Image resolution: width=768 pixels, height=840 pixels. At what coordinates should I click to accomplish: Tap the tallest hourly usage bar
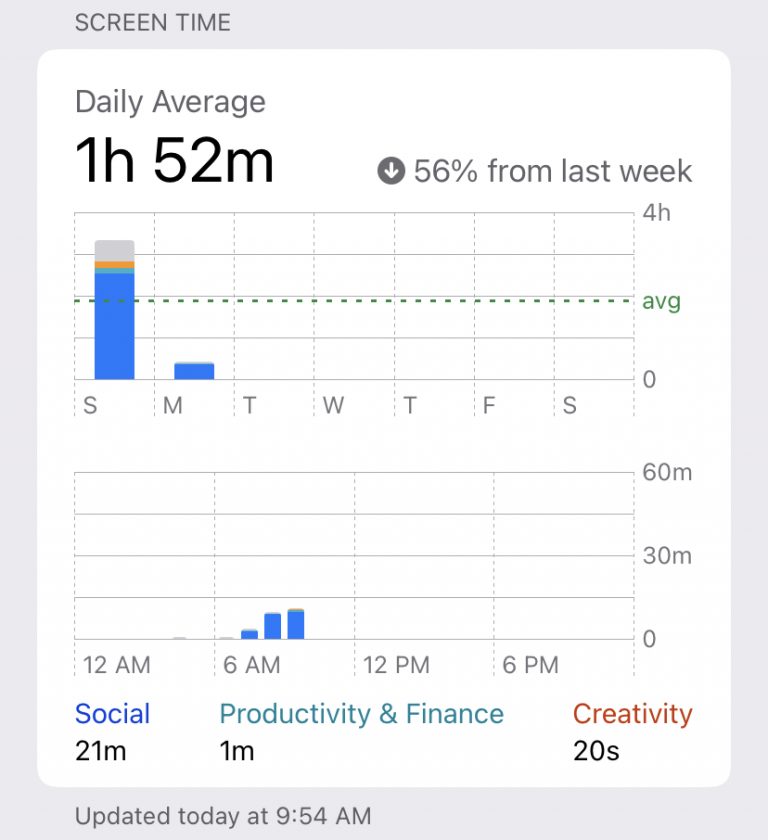pos(295,624)
